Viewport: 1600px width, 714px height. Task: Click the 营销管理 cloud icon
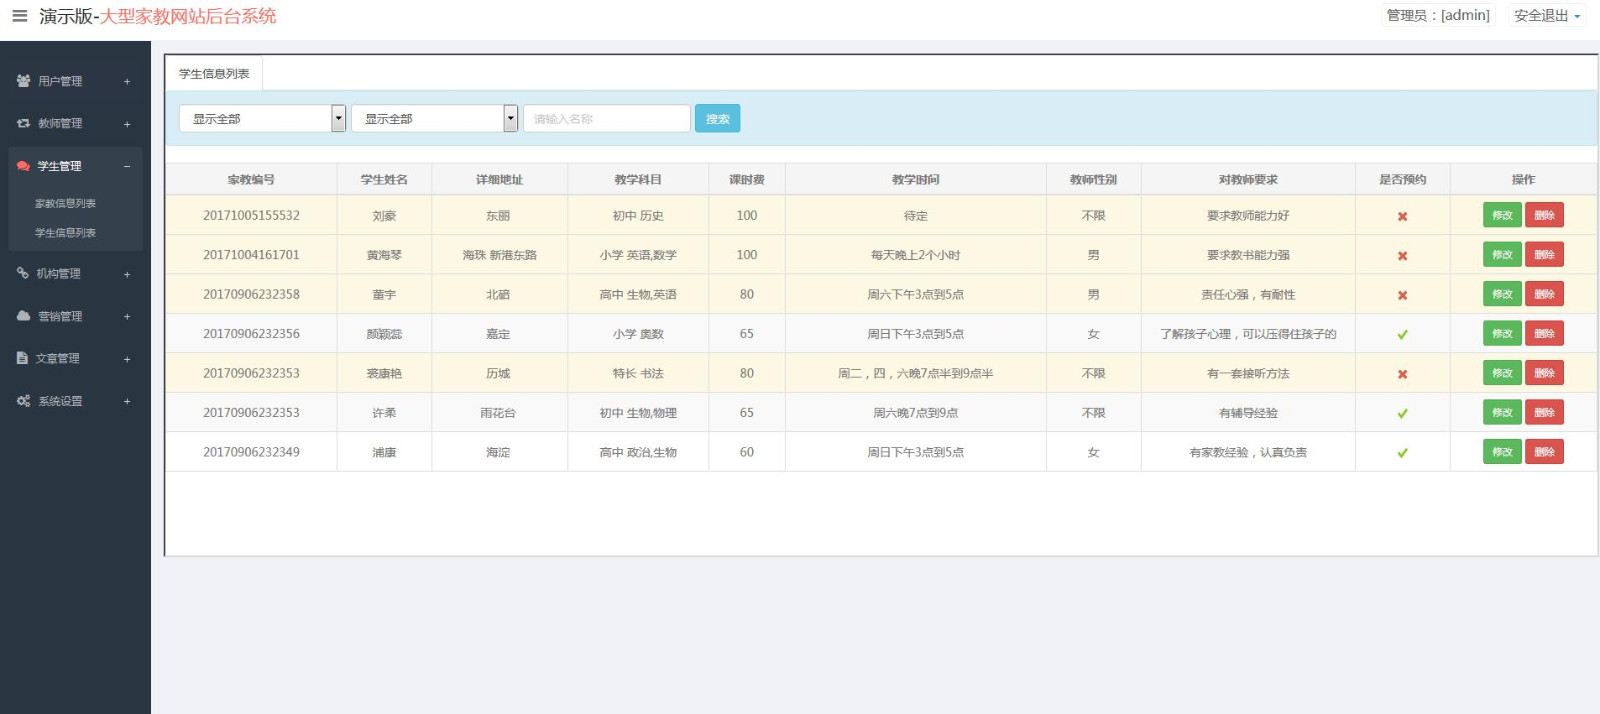coord(23,316)
